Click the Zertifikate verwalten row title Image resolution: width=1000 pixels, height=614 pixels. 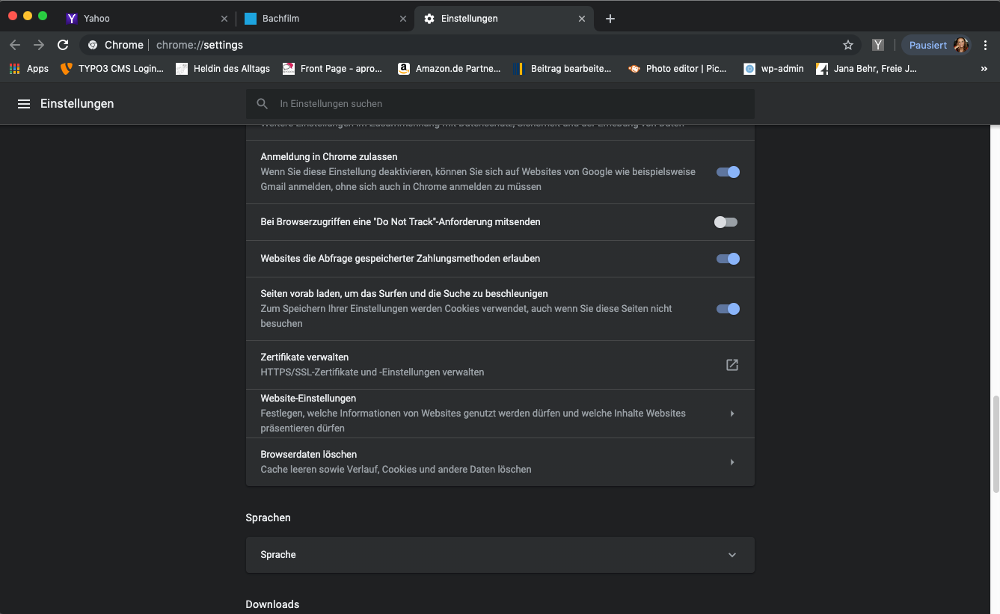pos(304,357)
